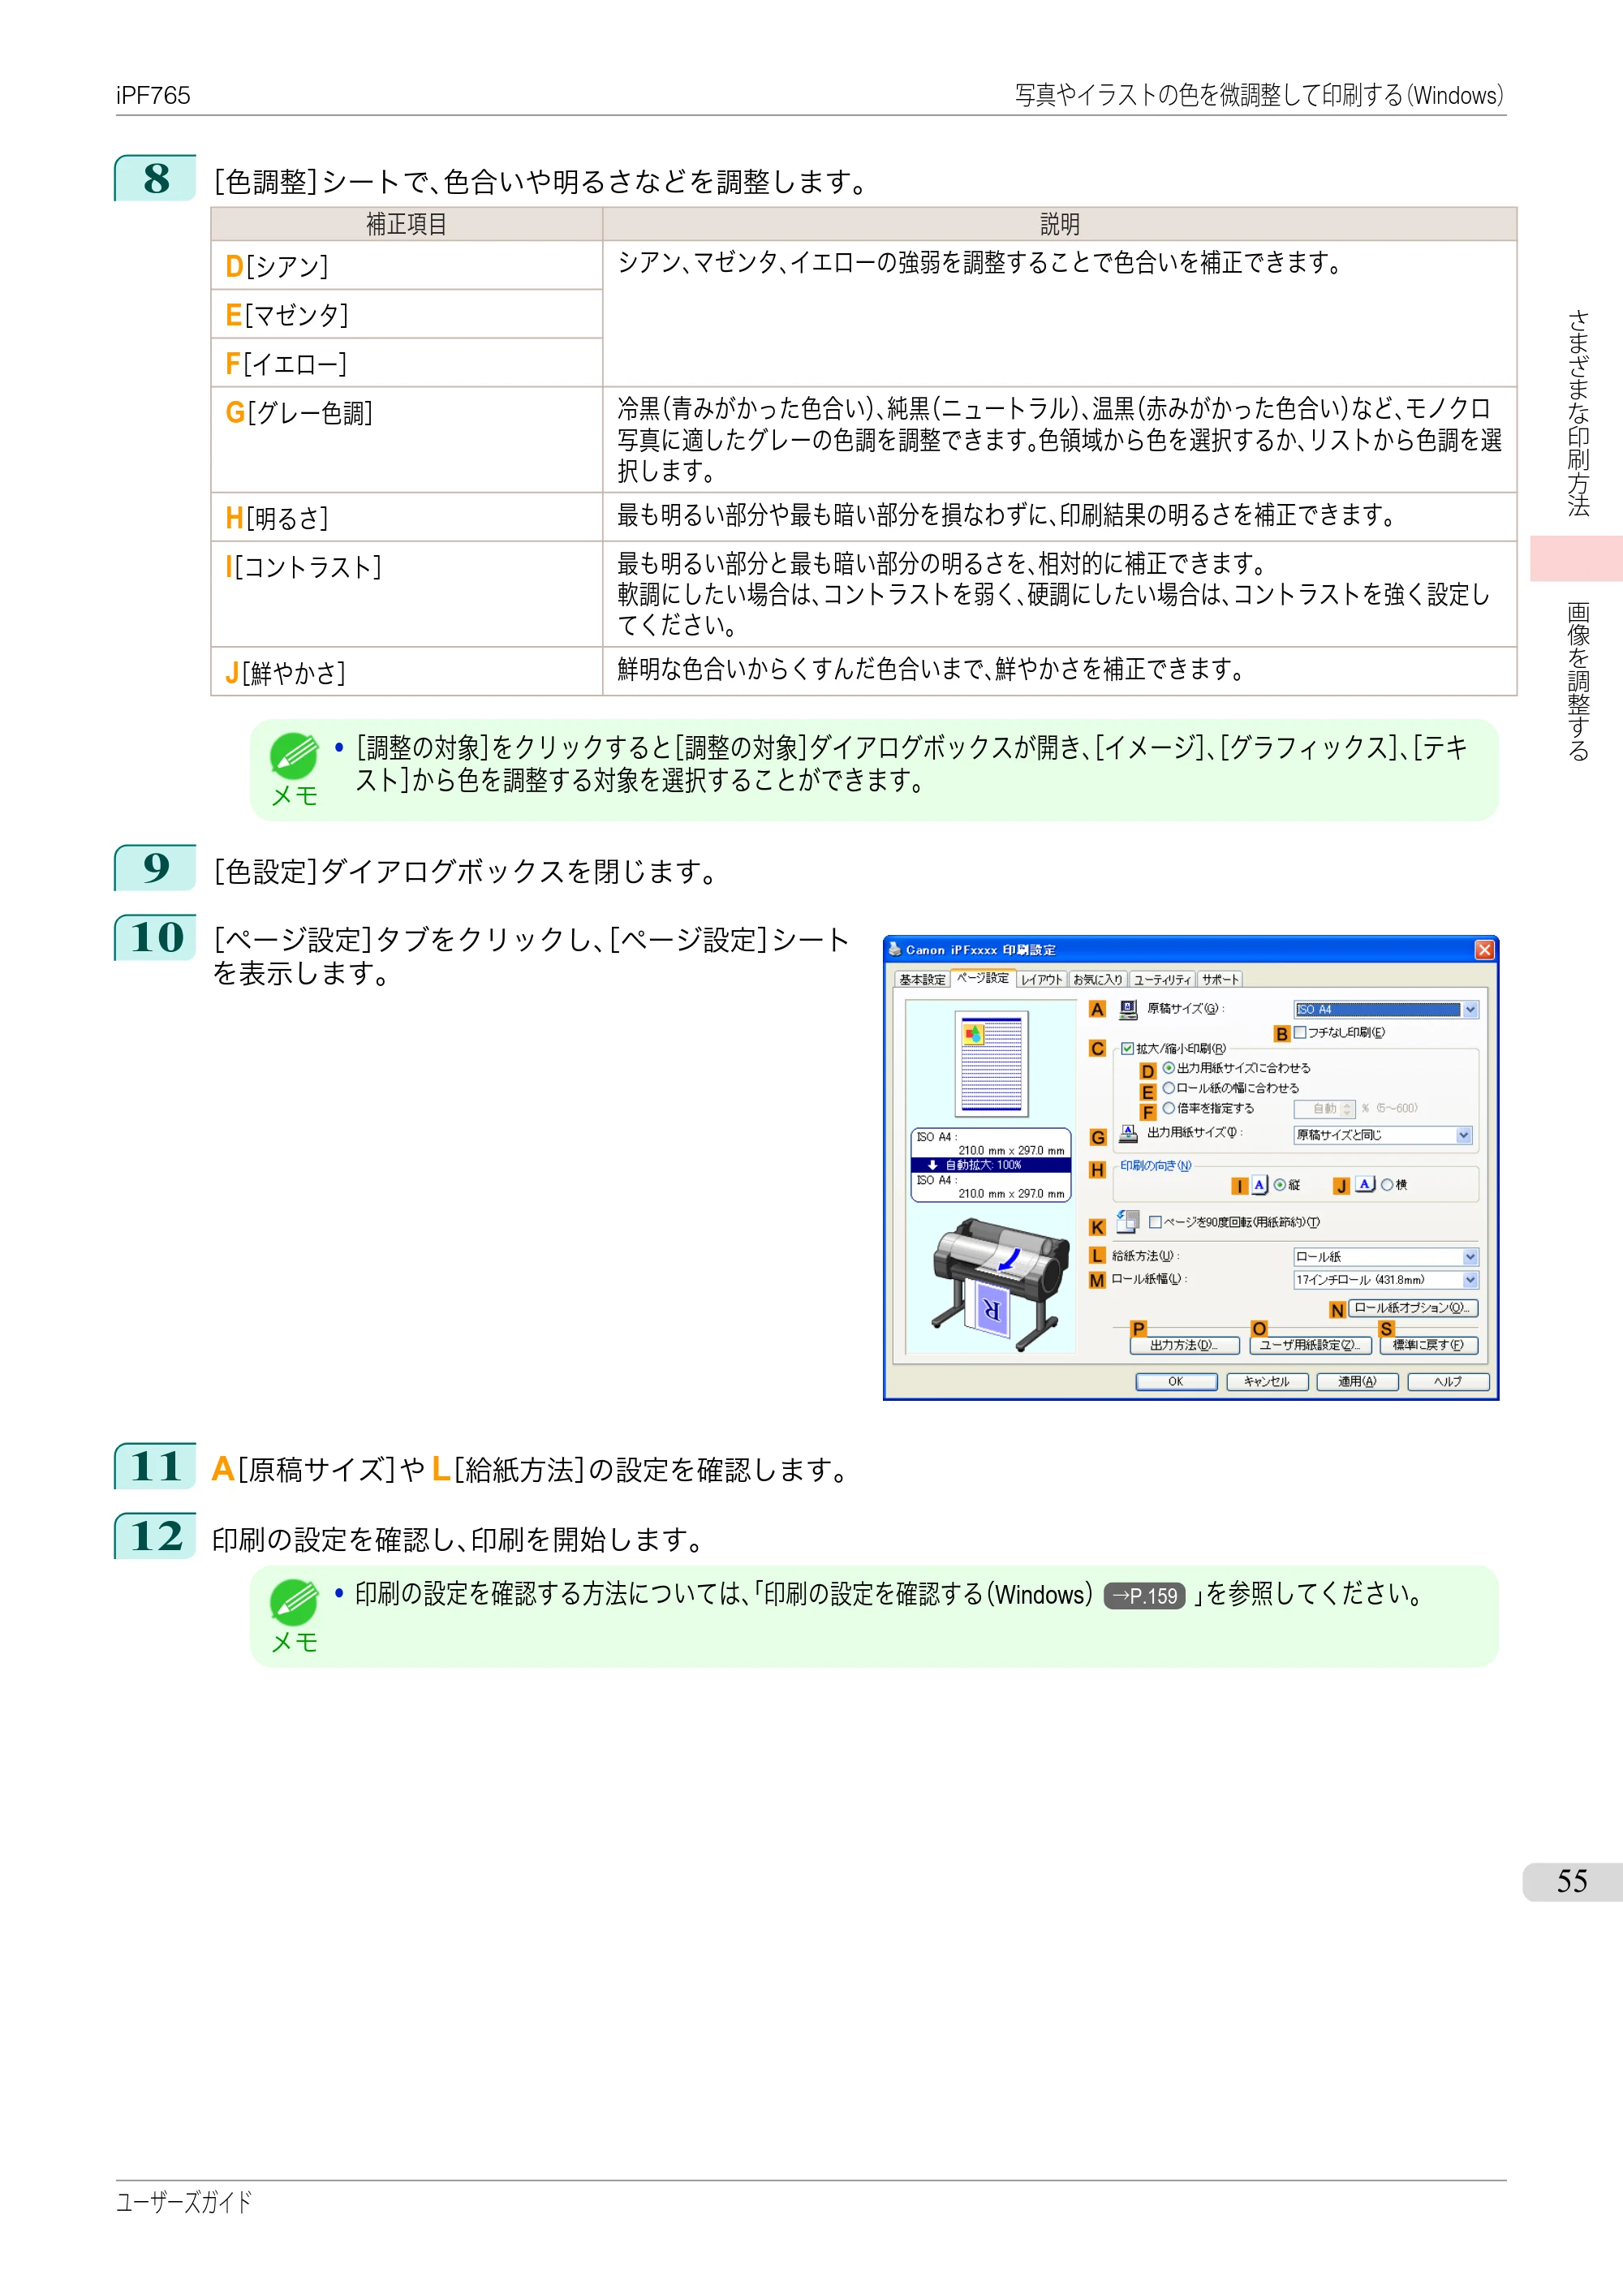Select 出力用紙サイズに合わせる radio button
Image resolution: width=1623 pixels, height=2296 pixels.
pyautogui.click(x=1168, y=1068)
